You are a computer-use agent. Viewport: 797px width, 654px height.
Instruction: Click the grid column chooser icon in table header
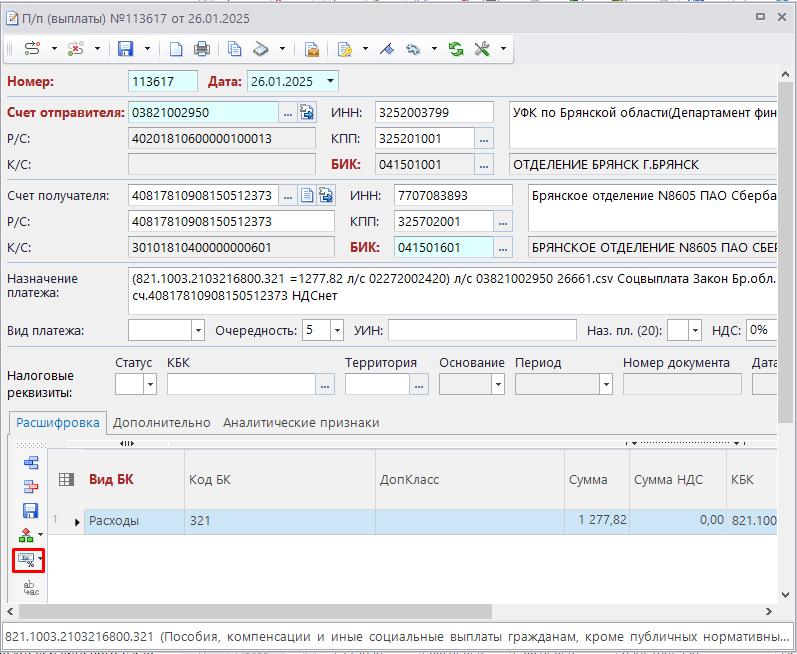point(67,480)
